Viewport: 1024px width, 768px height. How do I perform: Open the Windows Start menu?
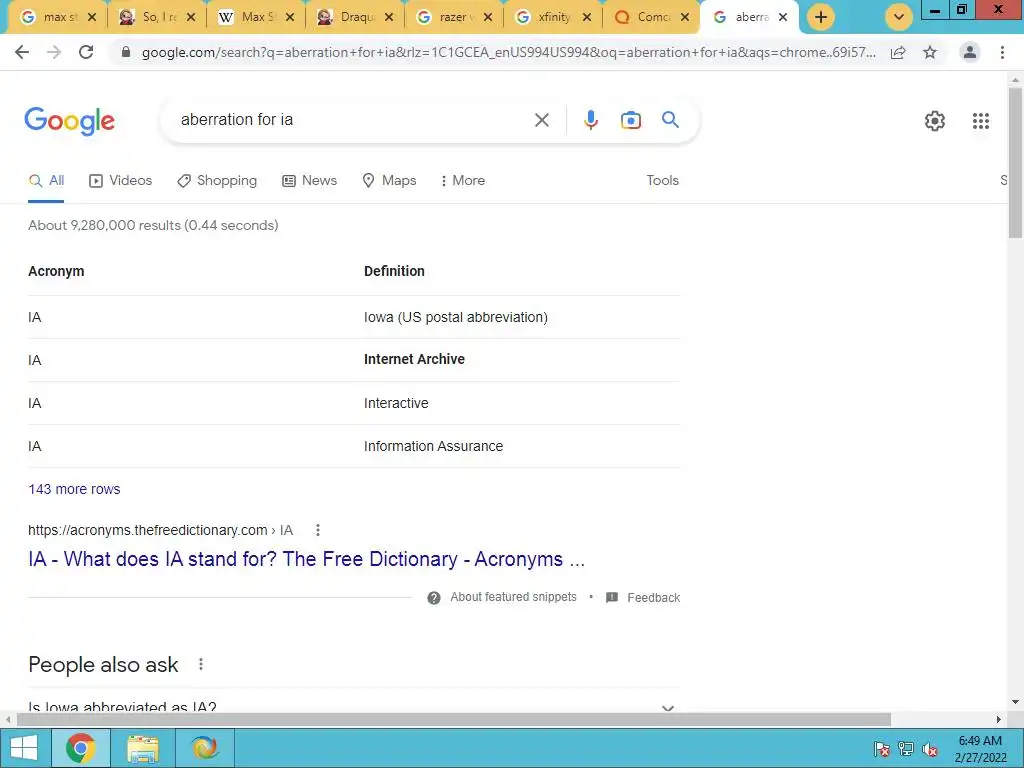point(24,748)
